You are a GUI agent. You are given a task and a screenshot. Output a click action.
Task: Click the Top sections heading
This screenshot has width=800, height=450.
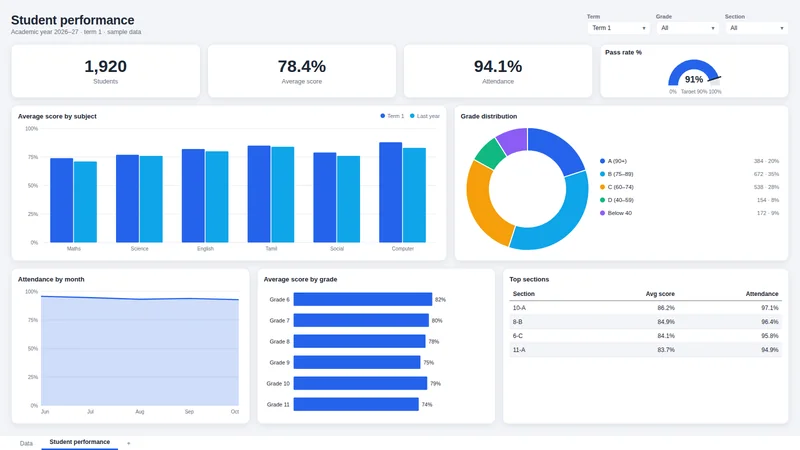coord(529,280)
